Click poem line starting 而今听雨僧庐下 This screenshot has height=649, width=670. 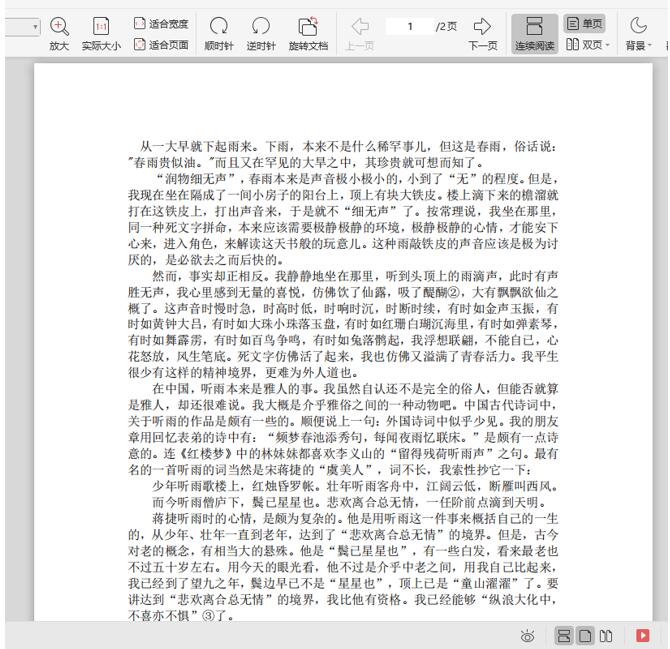[x=352, y=502]
